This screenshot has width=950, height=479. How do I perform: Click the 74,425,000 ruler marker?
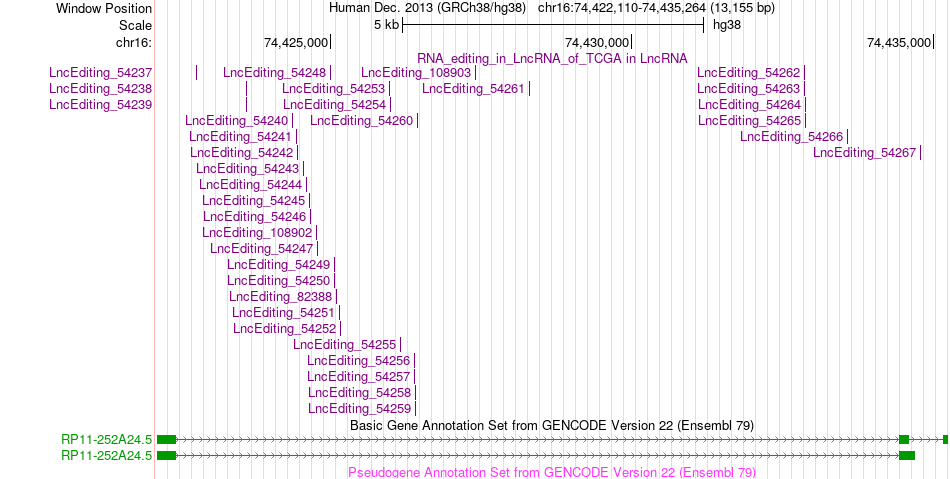pyautogui.click(x=296, y=42)
